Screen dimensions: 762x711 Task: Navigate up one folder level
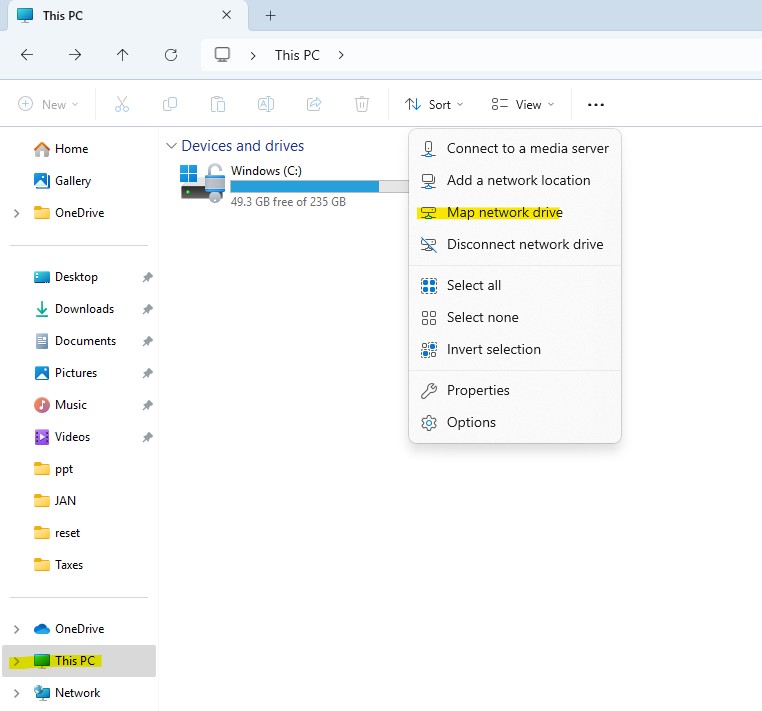(x=122, y=55)
